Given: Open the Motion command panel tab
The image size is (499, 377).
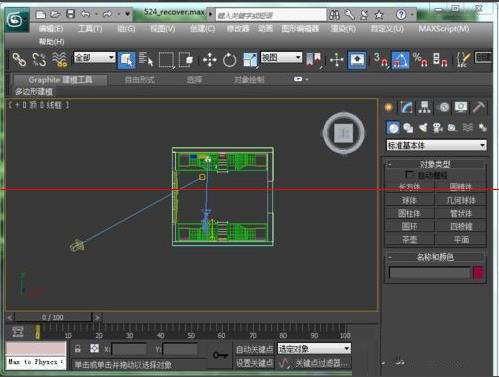Looking at the screenshot, I should click(x=444, y=107).
